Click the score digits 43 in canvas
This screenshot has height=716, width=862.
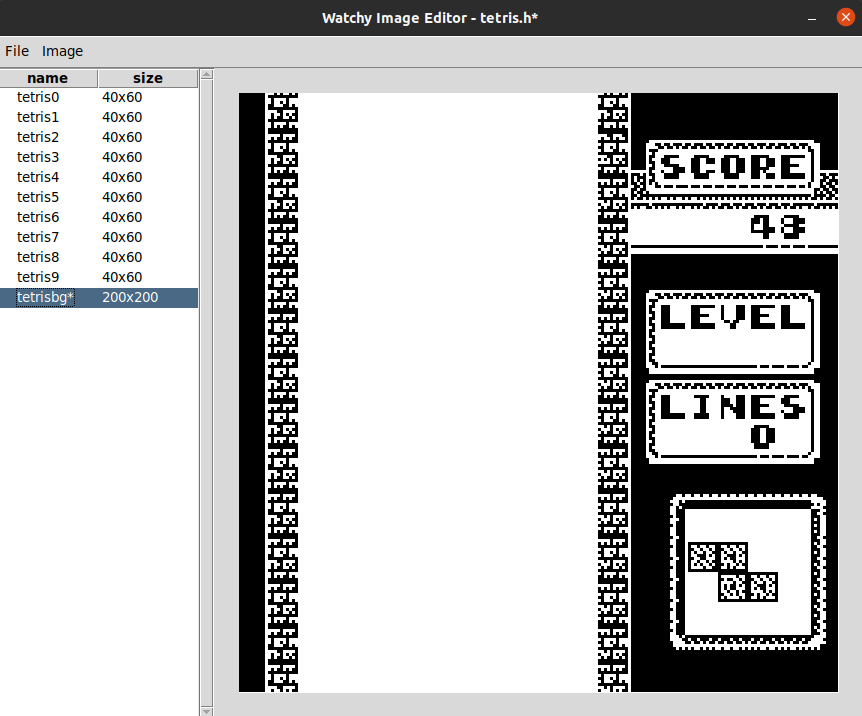point(778,226)
